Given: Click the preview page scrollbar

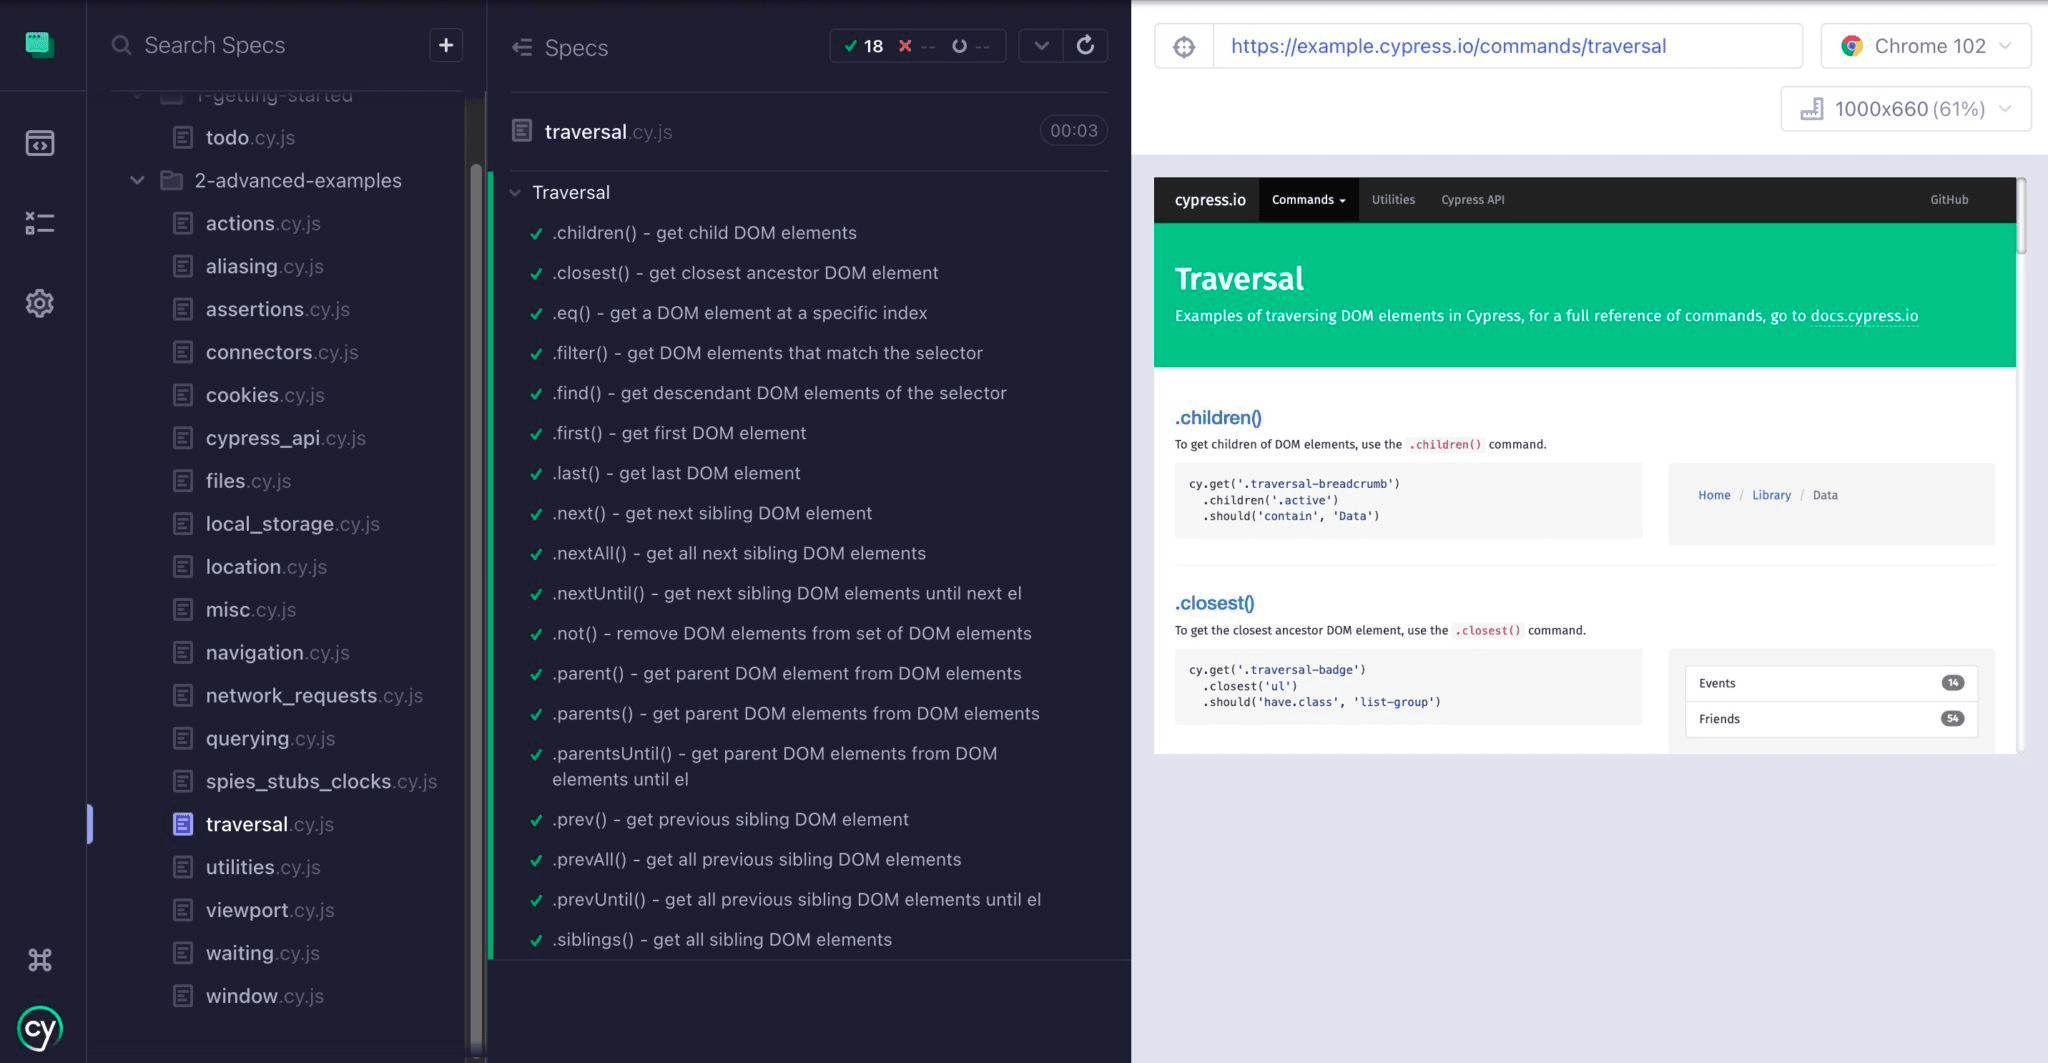Looking at the screenshot, I should tap(2021, 217).
